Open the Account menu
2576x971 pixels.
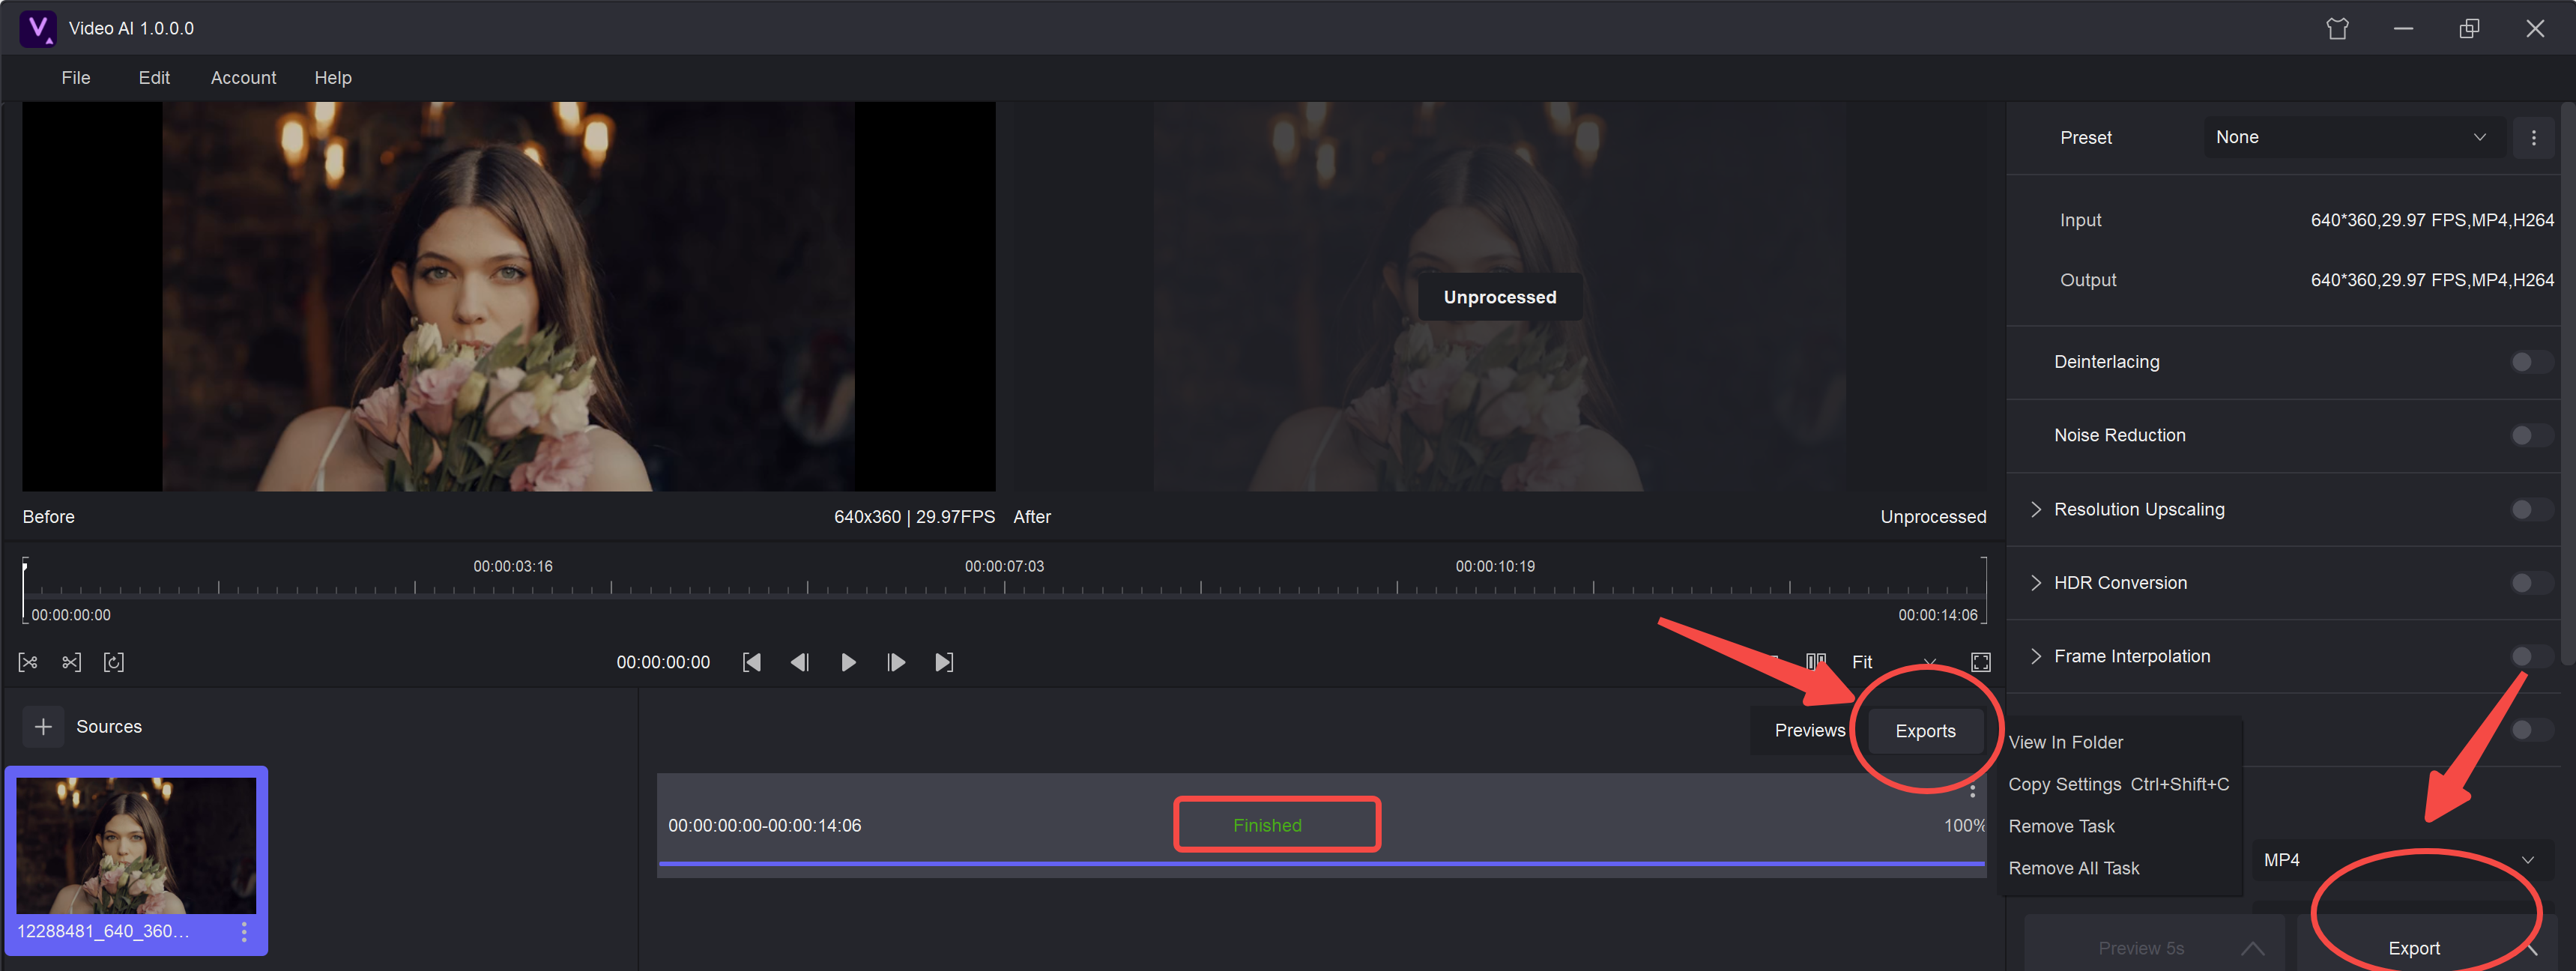pos(243,78)
